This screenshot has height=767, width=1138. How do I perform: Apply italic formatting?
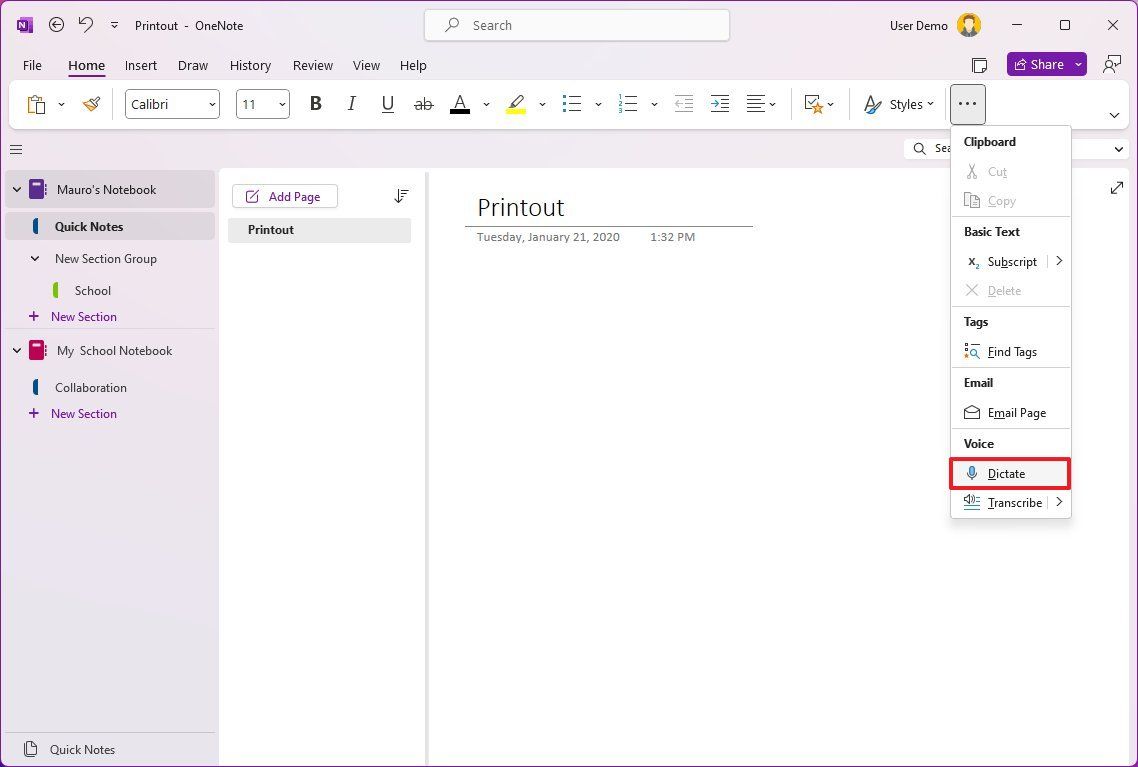351,103
